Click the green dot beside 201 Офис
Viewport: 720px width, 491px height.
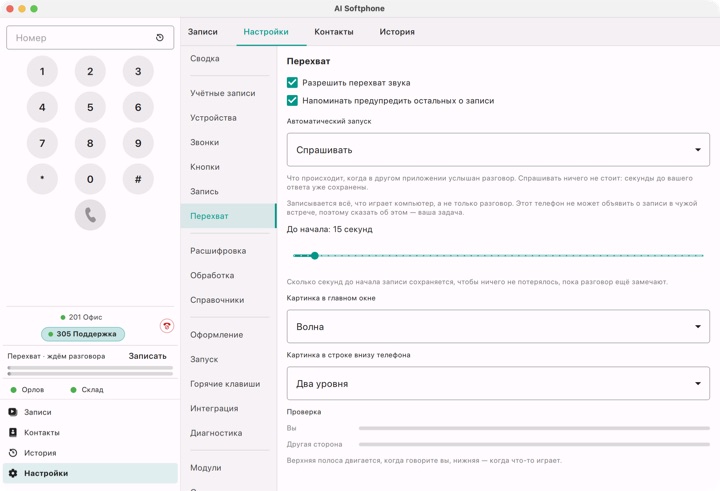click(63, 317)
